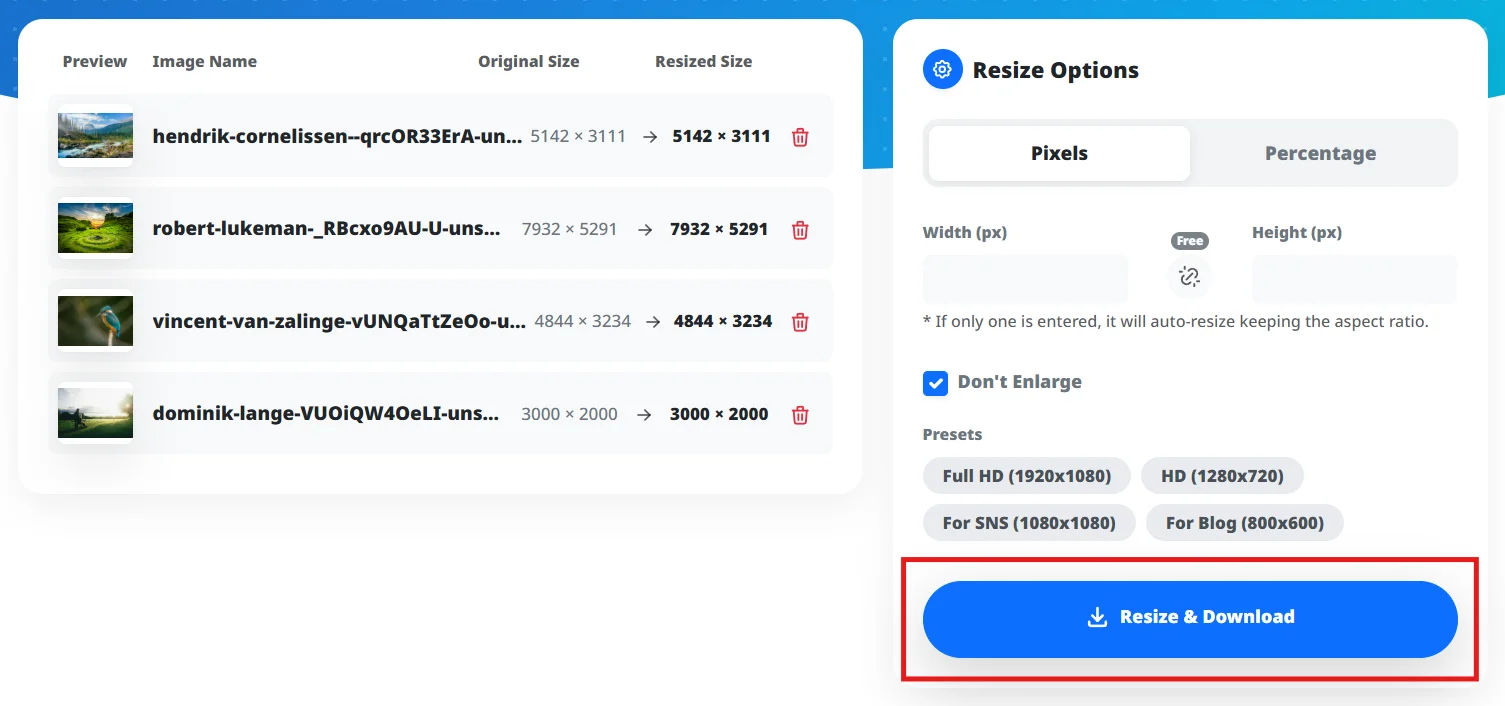
Task: Click the Don't Enlarge label text
Action: pos(1019,382)
